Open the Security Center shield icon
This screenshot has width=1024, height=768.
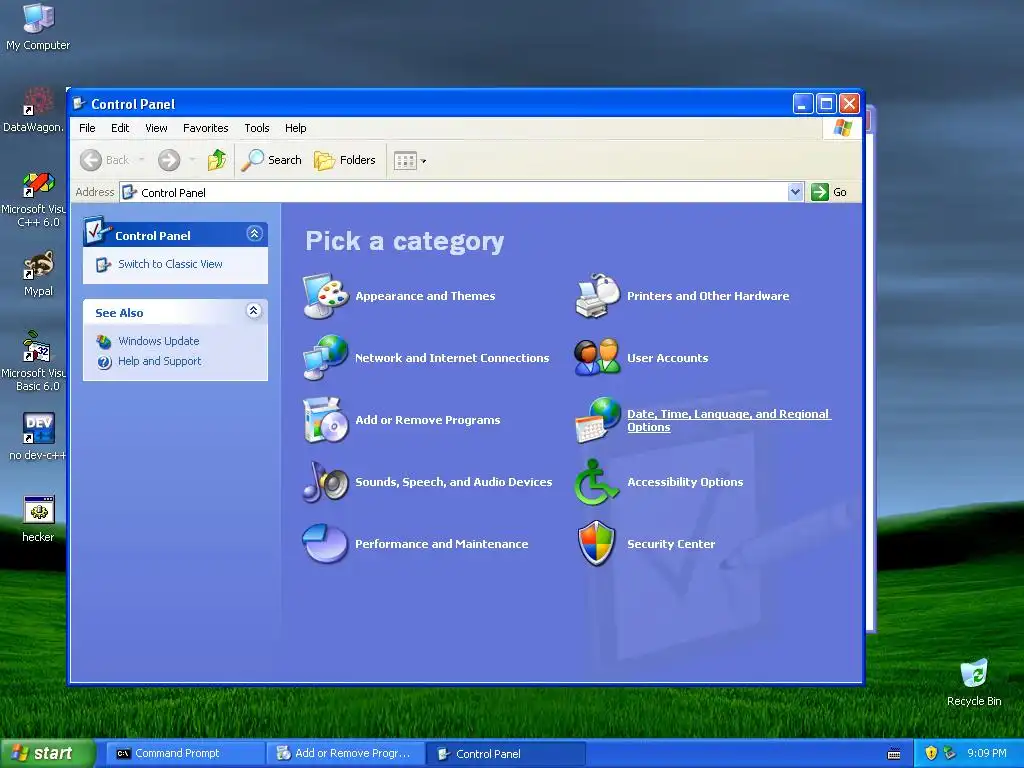point(597,543)
